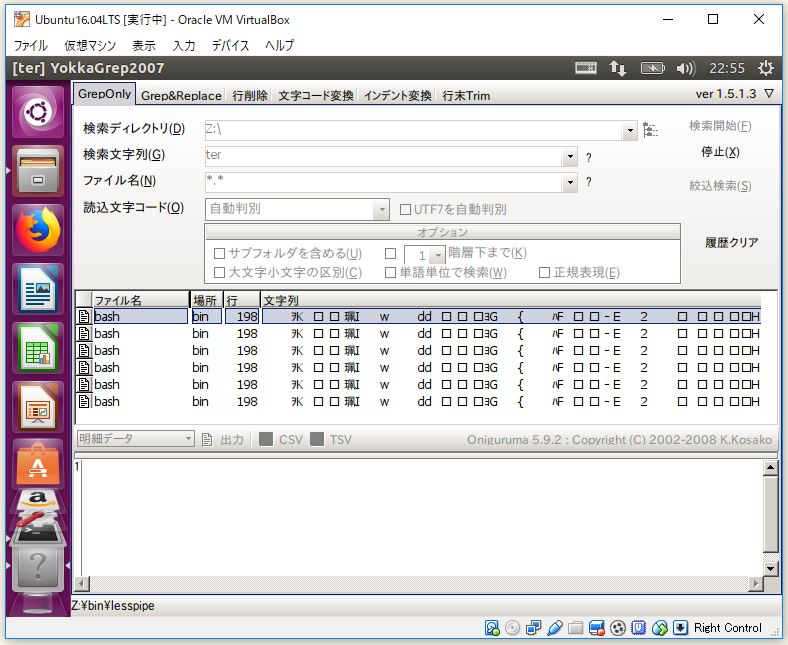Switch to GrepOnly tab
This screenshot has height=645, width=788.
pyautogui.click(x=104, y=94)
